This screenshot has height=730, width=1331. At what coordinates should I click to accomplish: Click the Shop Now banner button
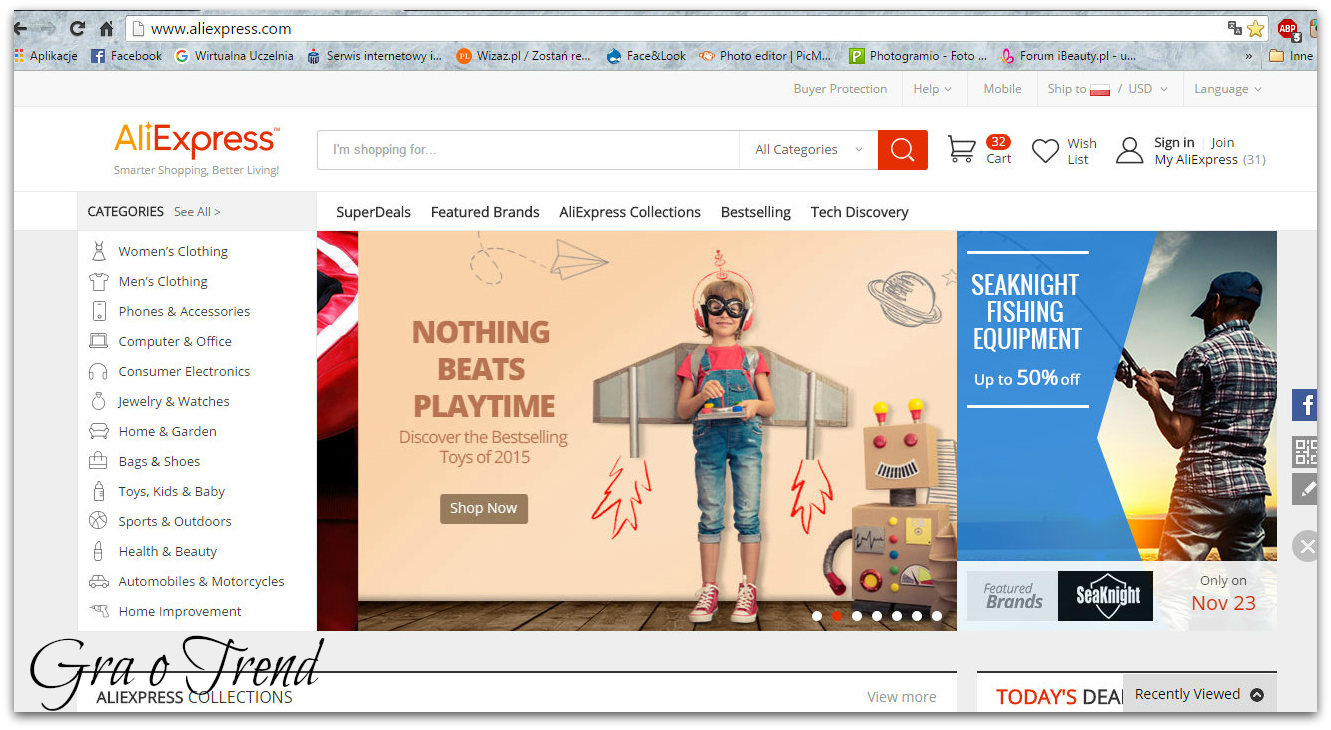coord(483,508)
